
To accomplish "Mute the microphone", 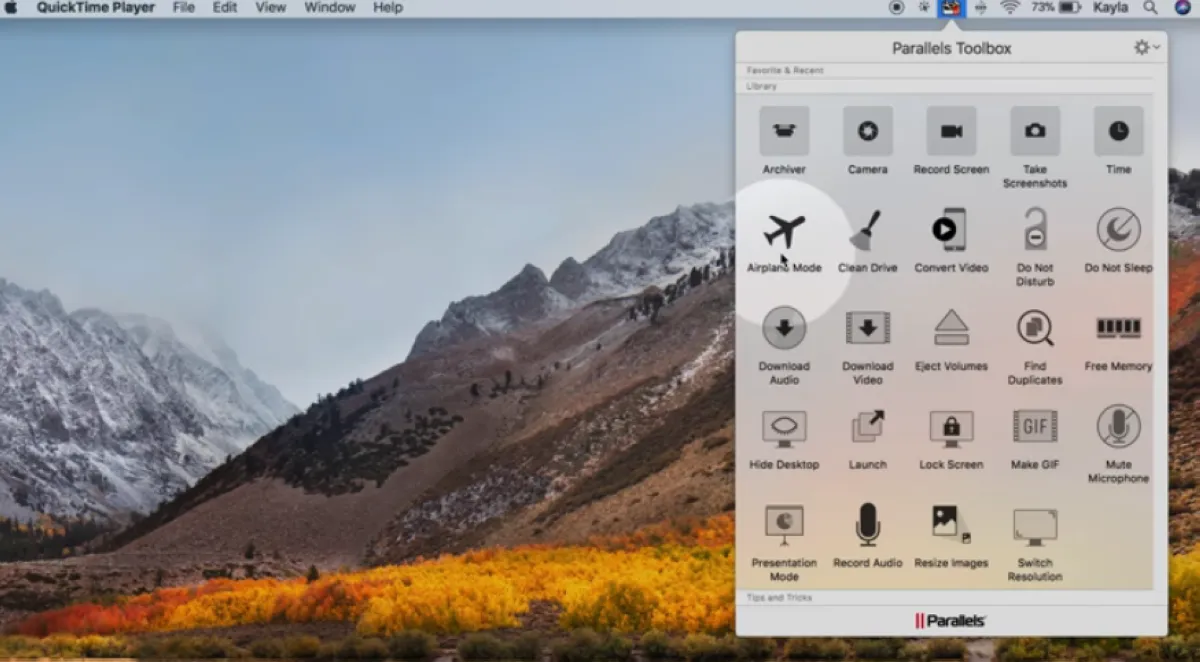I will (x=1118, y=427).
